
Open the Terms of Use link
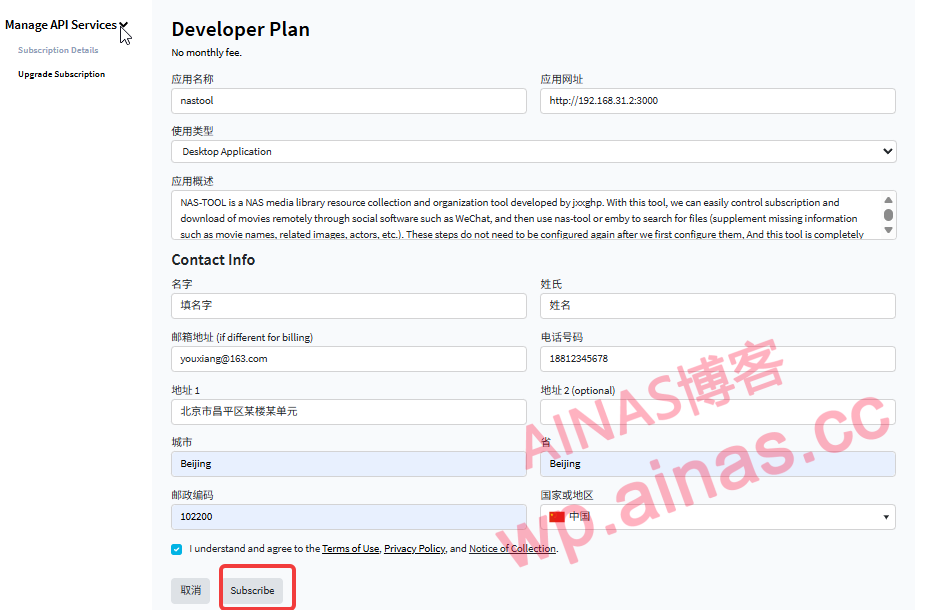click(x=350, y=548)
